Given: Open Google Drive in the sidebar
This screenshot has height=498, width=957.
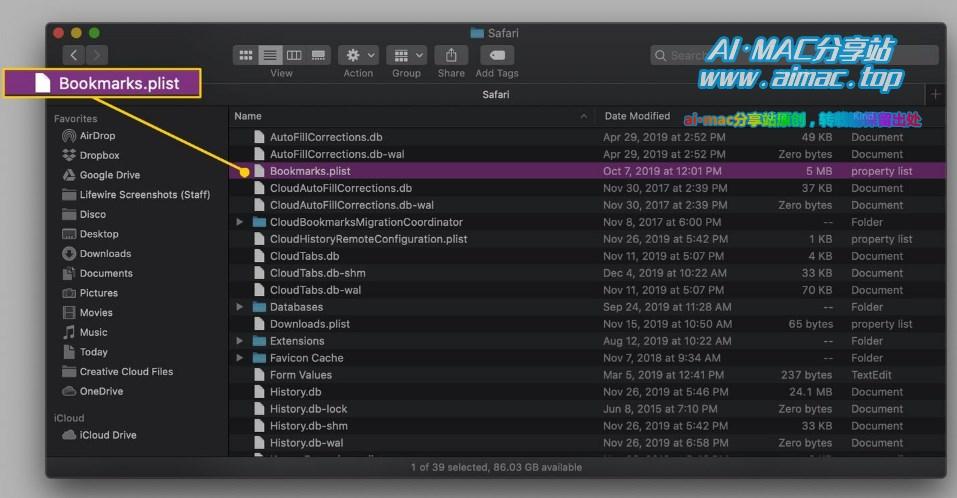Looking at the screenshot, I should pos(101,175).
